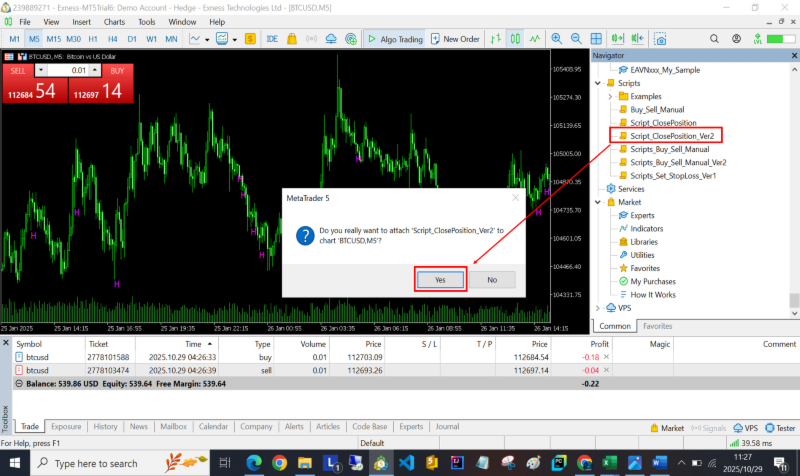Zoom out on the chart
The image size is (800, 476).
click(576, 39)
